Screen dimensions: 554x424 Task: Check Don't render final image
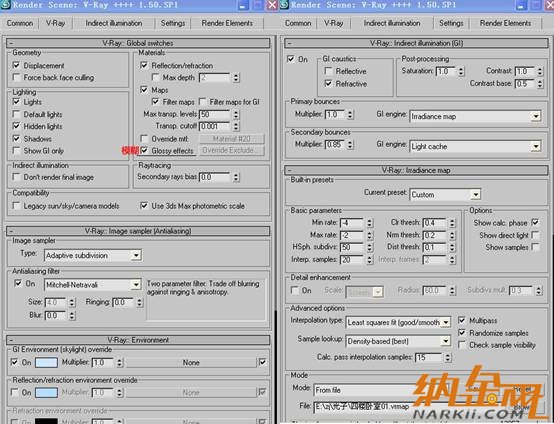16,177
